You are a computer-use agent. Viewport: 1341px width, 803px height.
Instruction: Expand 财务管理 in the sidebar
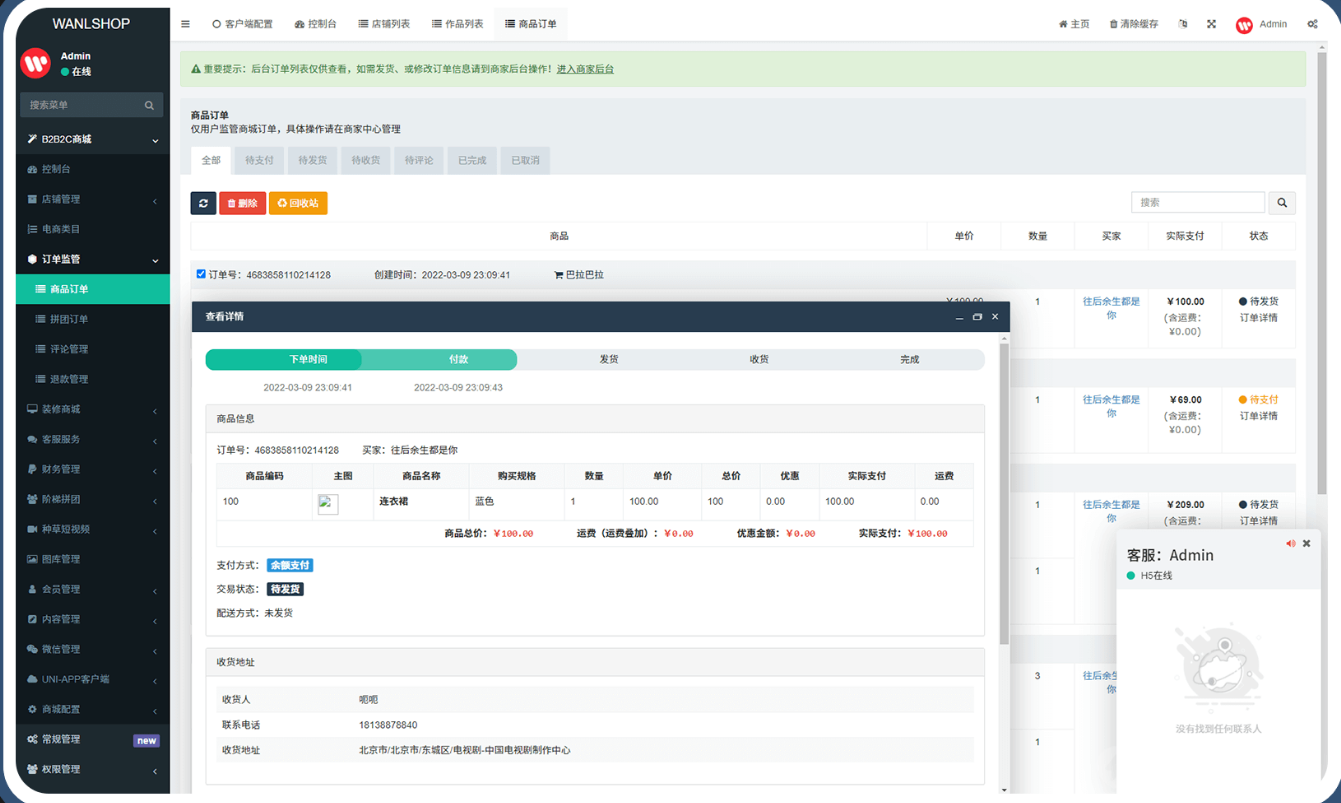click(x=93, y=469)
